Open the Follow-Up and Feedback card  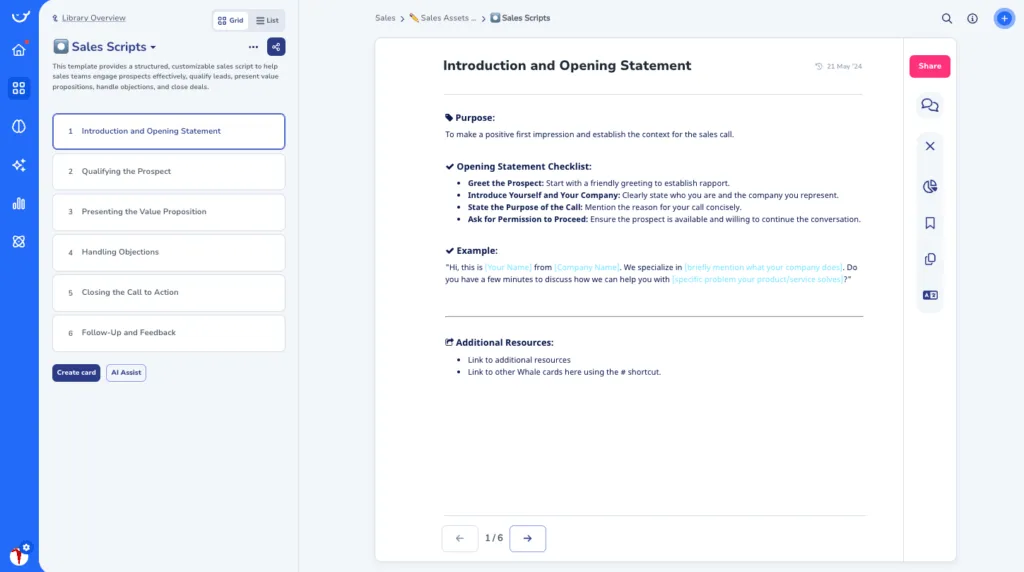point(168,333)
